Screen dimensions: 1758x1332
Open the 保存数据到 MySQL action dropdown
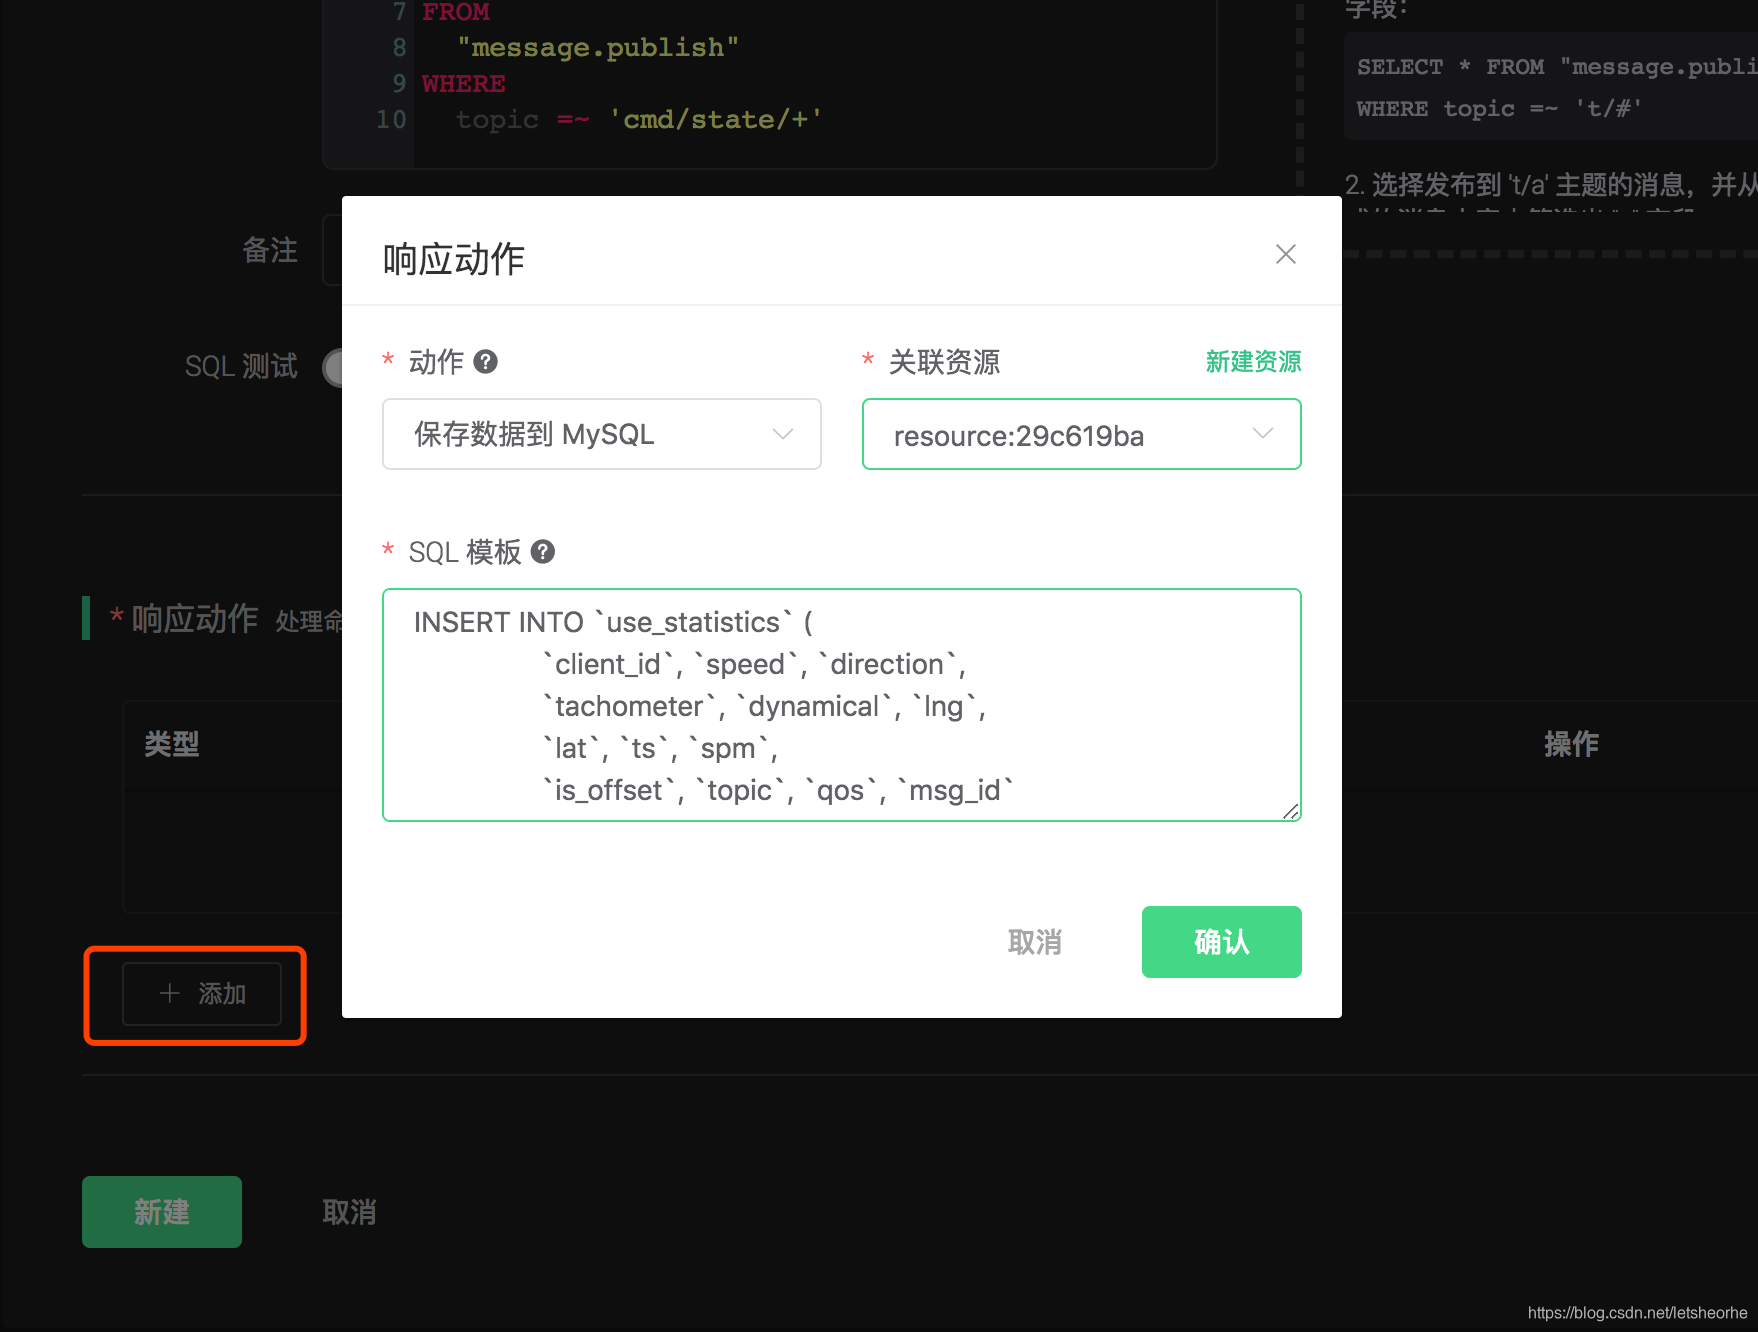tap(602, 434)
